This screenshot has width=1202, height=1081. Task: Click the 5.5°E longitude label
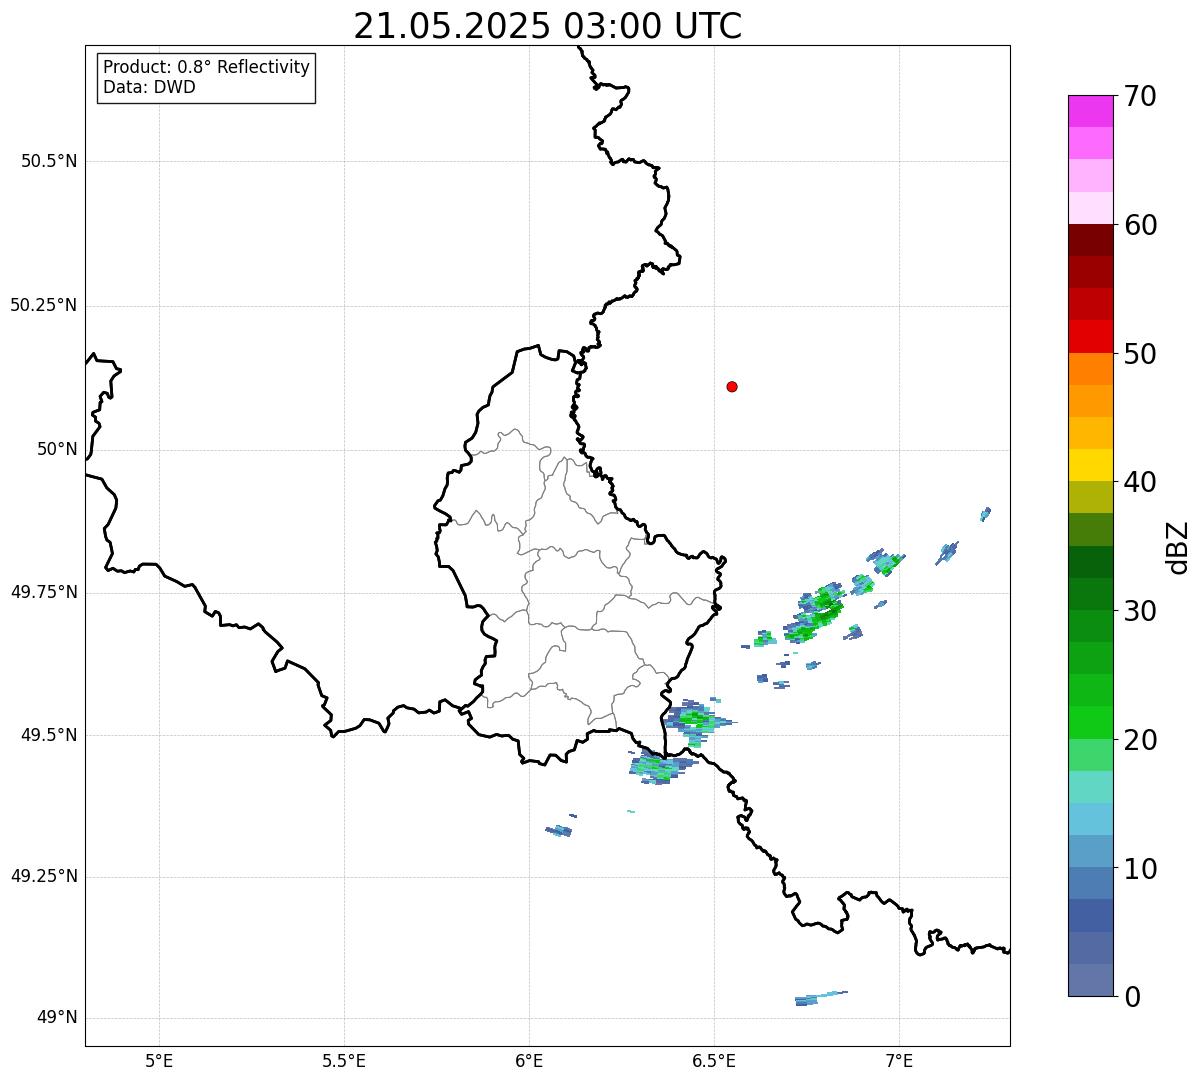tap(344, 1061)
